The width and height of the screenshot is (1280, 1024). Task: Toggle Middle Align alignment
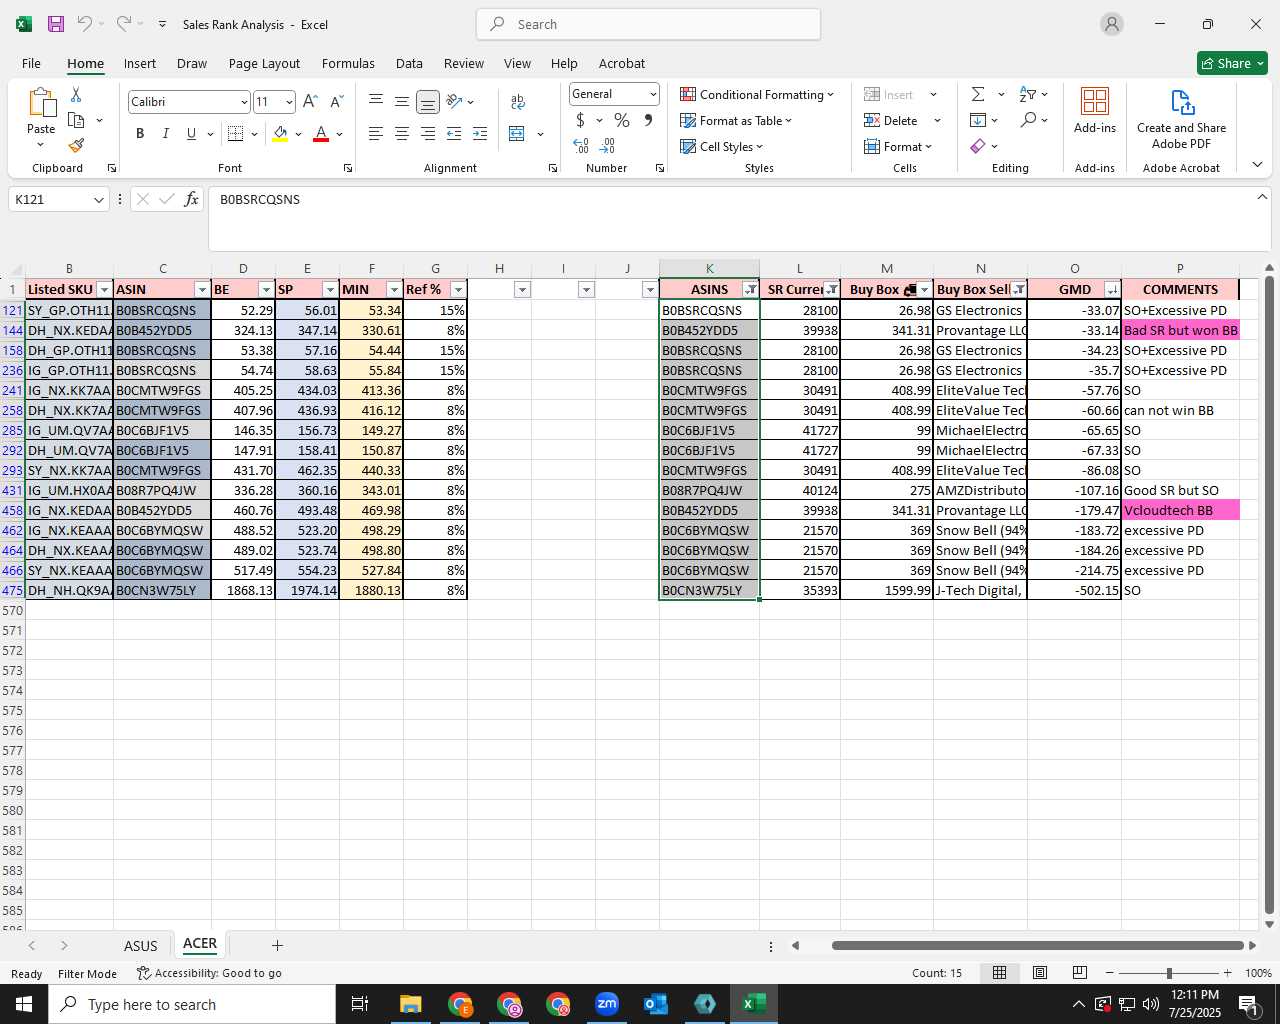(x=402, y=101)
